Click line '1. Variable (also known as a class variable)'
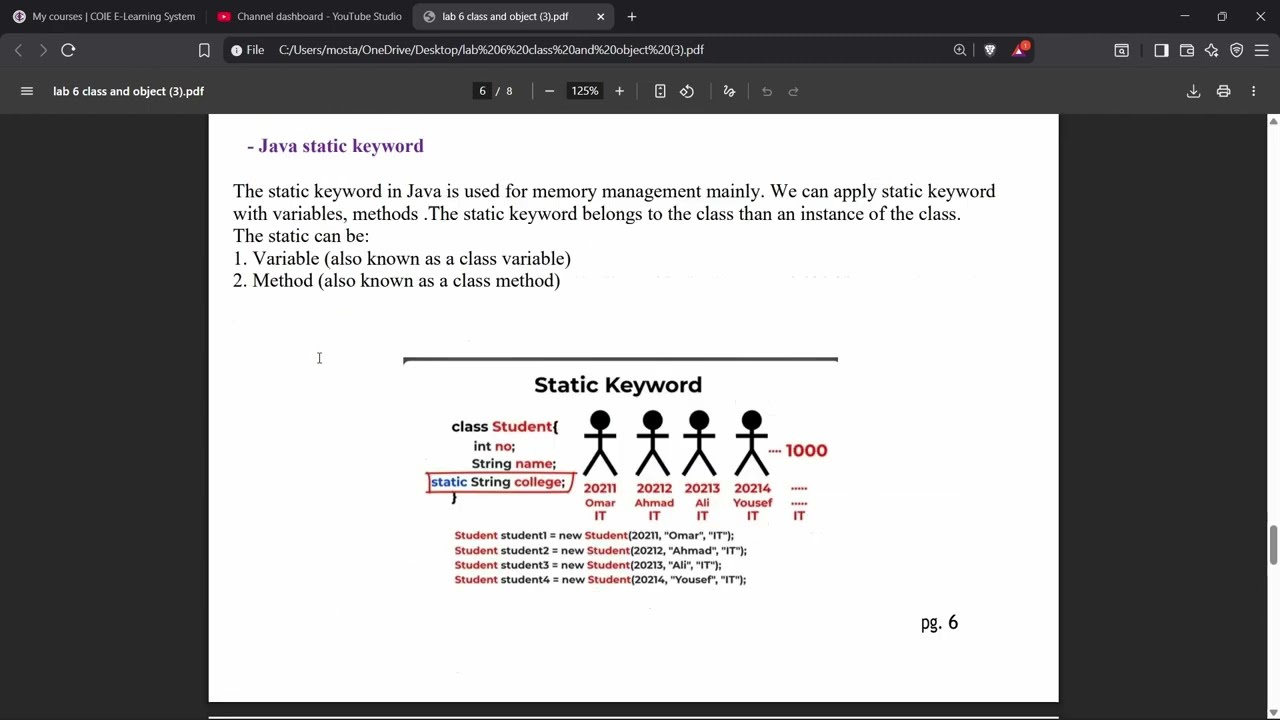1280x720 pixels. tap(402, 258)
